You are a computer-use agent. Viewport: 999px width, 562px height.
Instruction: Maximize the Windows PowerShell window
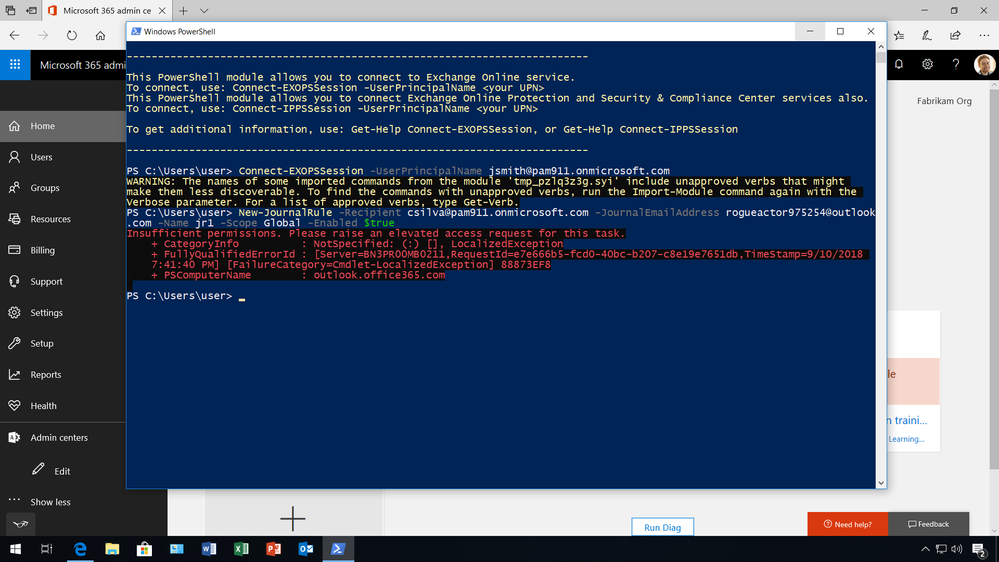click(x=840, y=31)
